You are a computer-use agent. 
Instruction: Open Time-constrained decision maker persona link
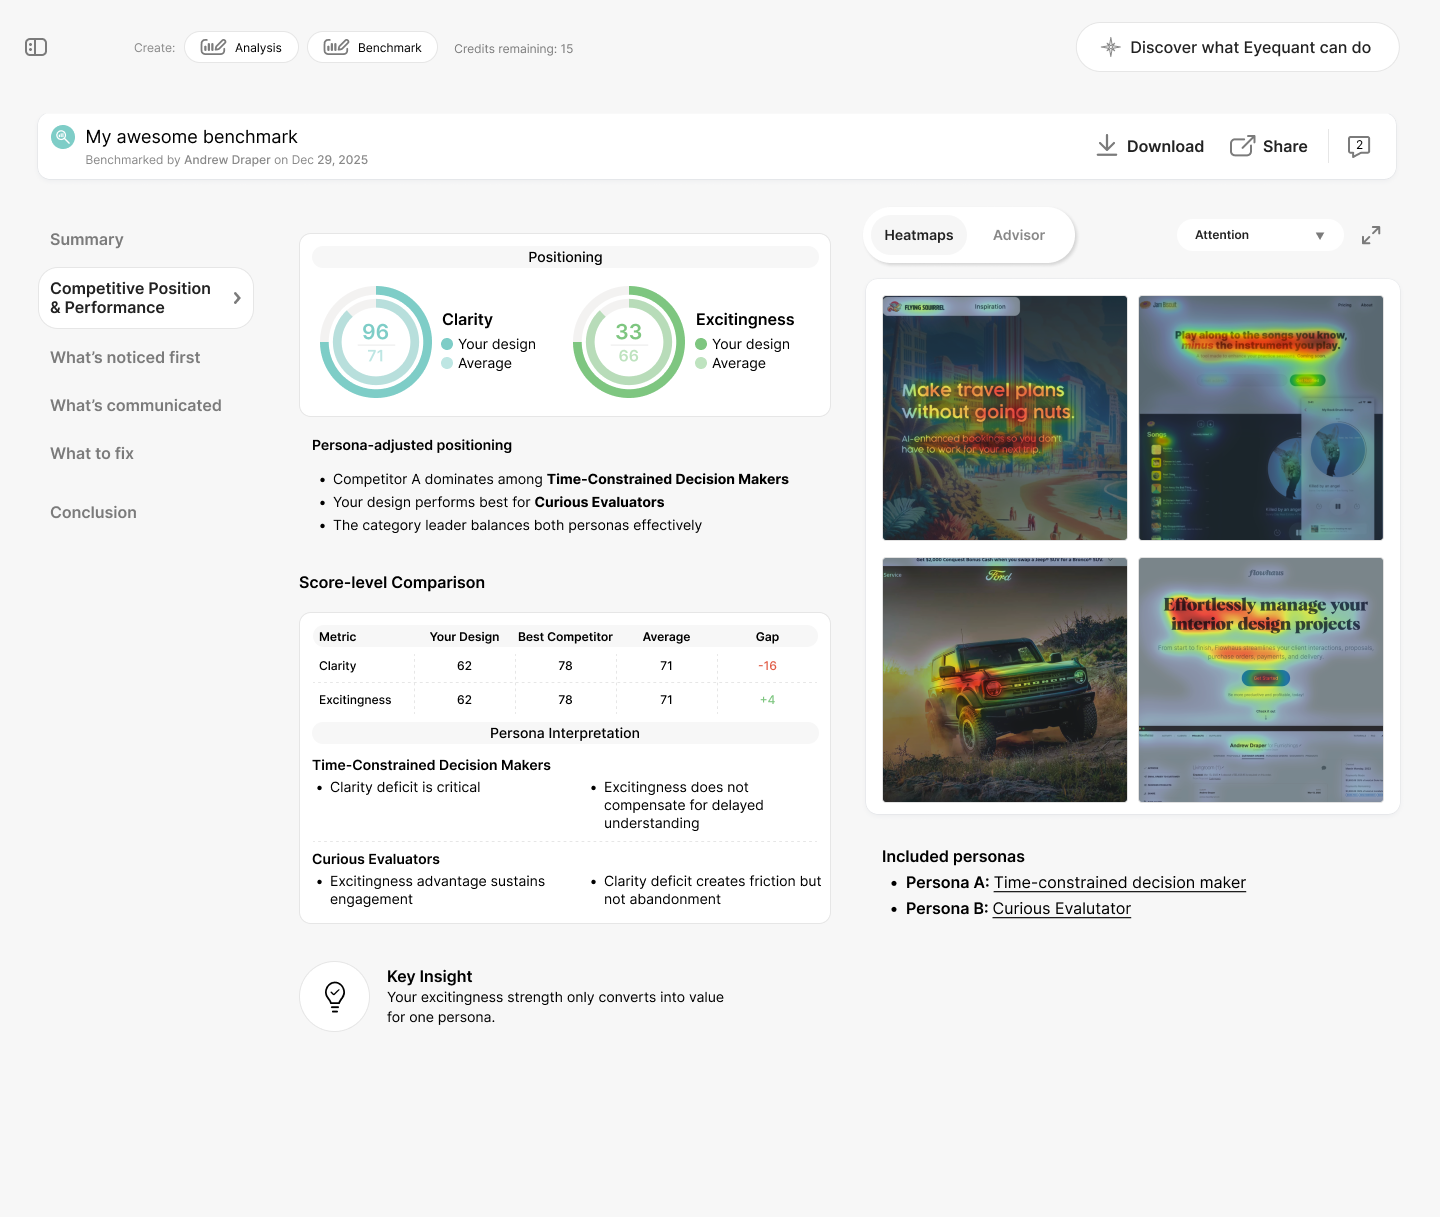pos(1119,883)
